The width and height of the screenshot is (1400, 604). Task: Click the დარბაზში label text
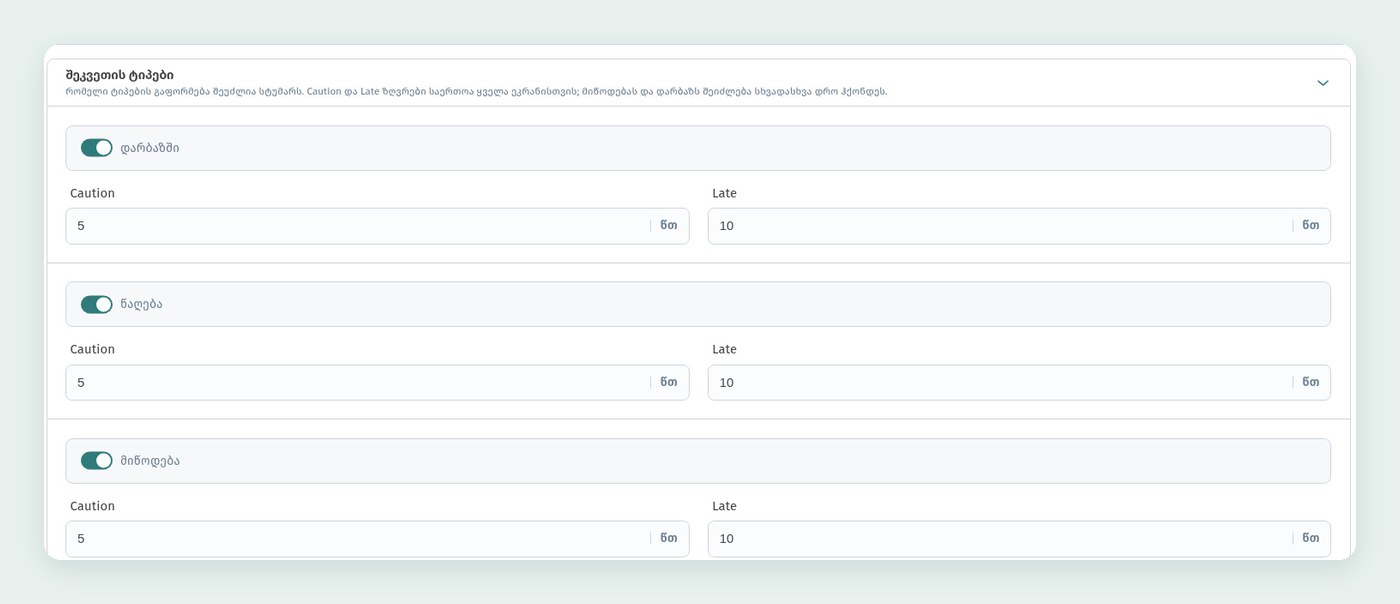(x=150, y=148)
